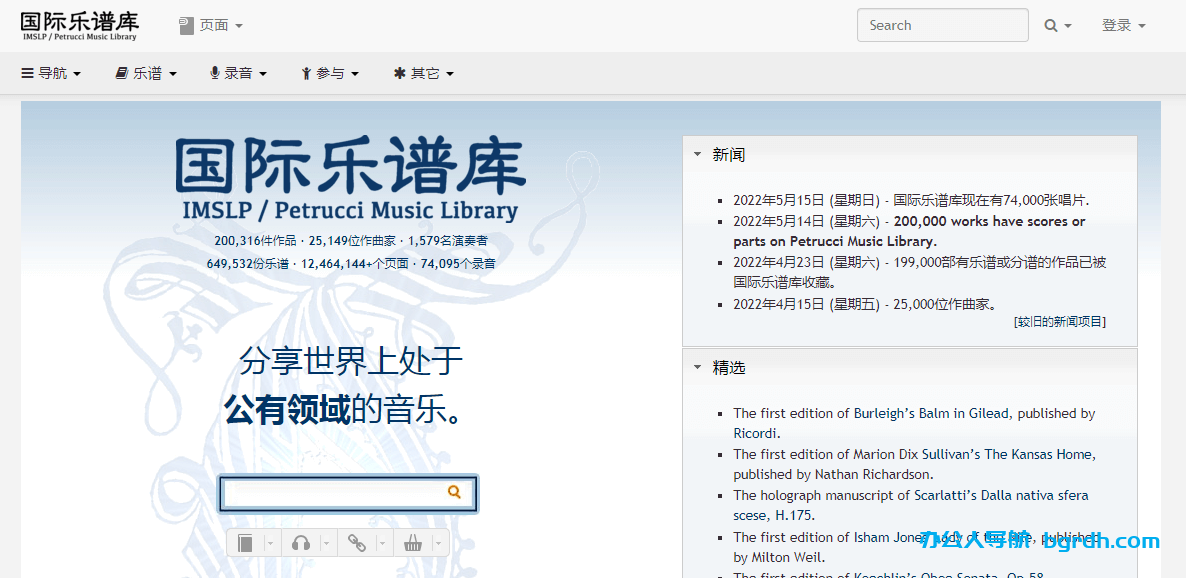
Task: Collapse the 精选 featured panel
Action: click(697, 367)
